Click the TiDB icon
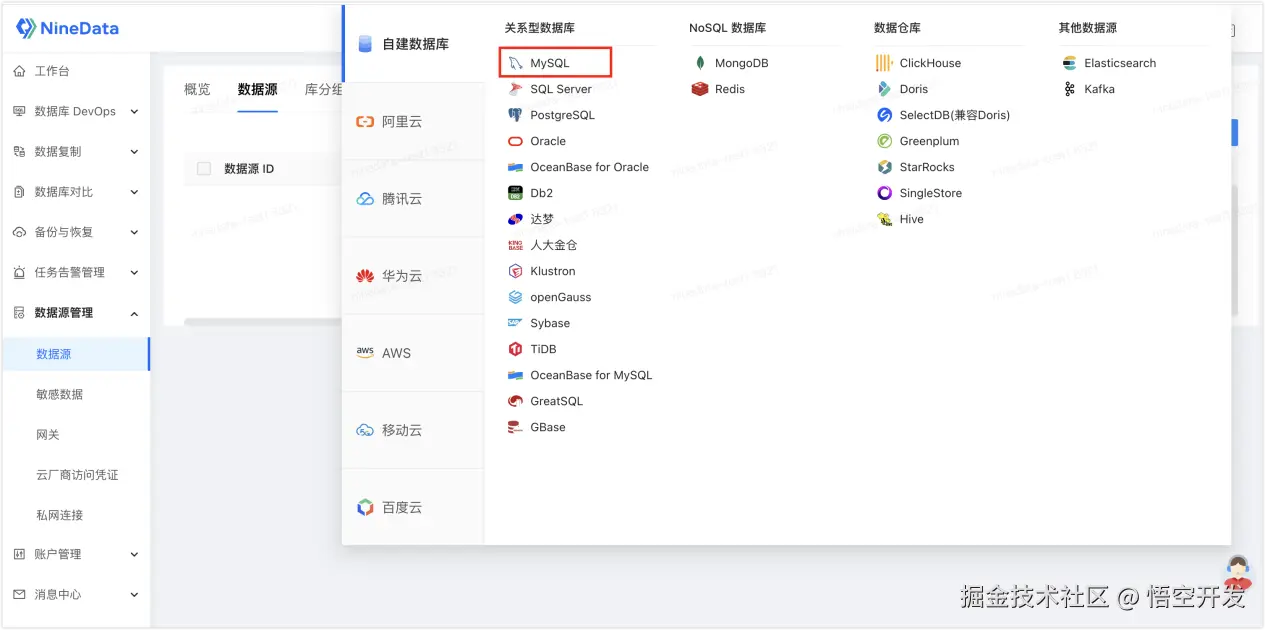The height and width of the screenshot is (630, 1265). click(515, 349)
